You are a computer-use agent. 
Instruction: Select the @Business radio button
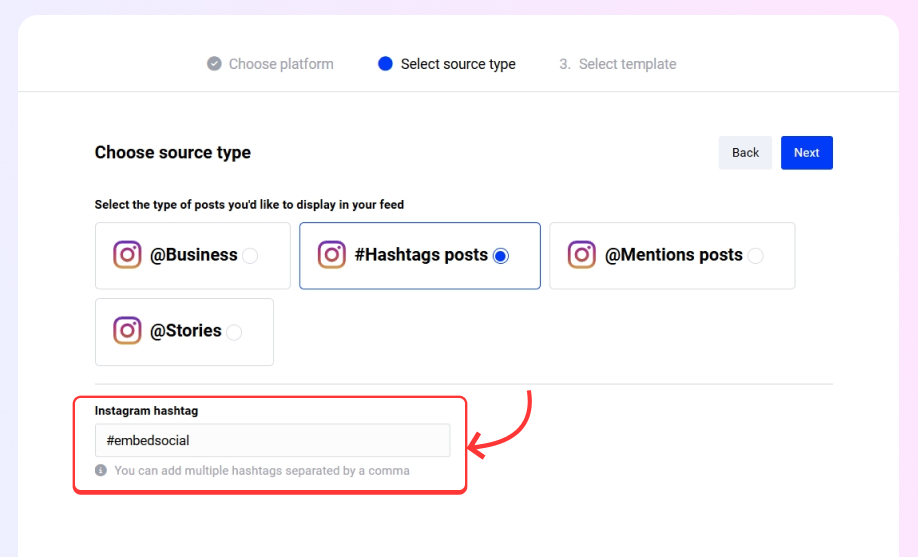click(250, 256)
